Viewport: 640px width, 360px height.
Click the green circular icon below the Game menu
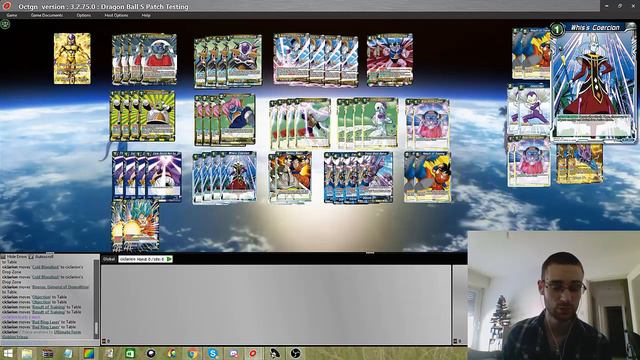click(x=5, y=24)
